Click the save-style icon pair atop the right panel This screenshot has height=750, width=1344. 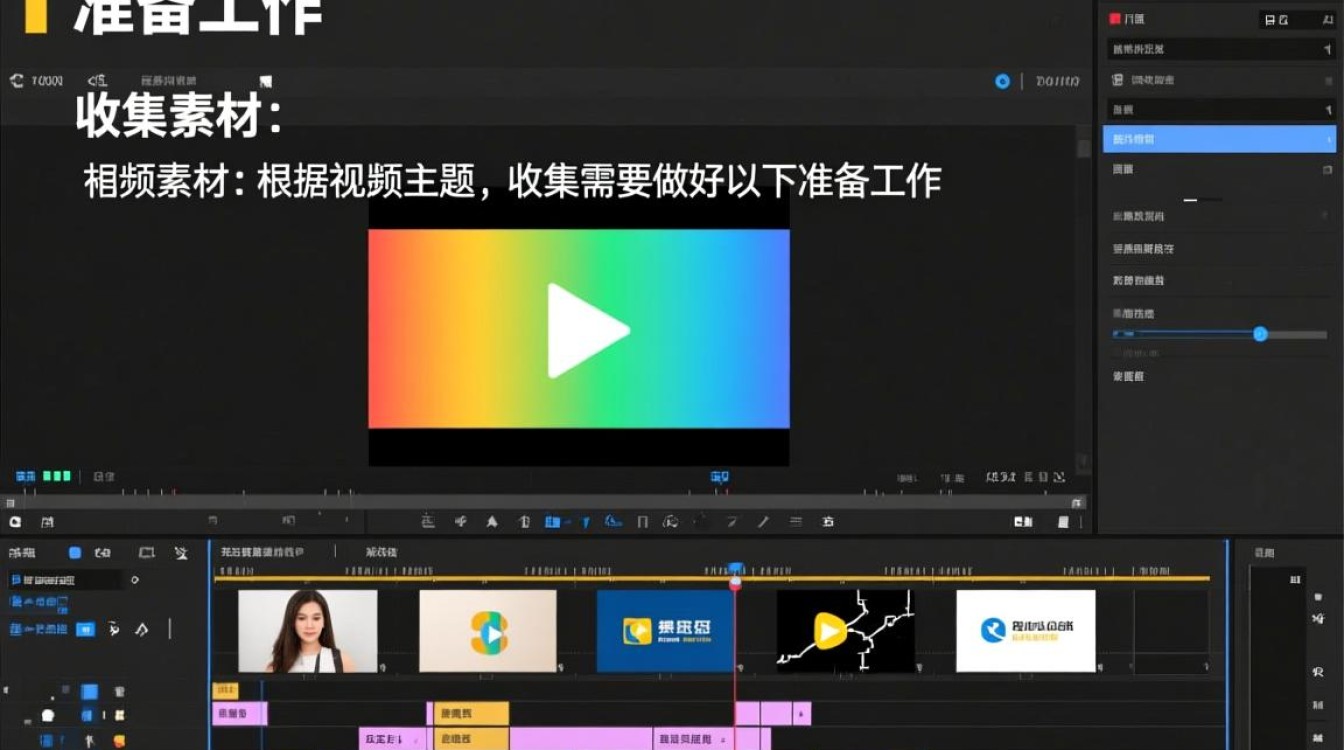[1277, 19]
